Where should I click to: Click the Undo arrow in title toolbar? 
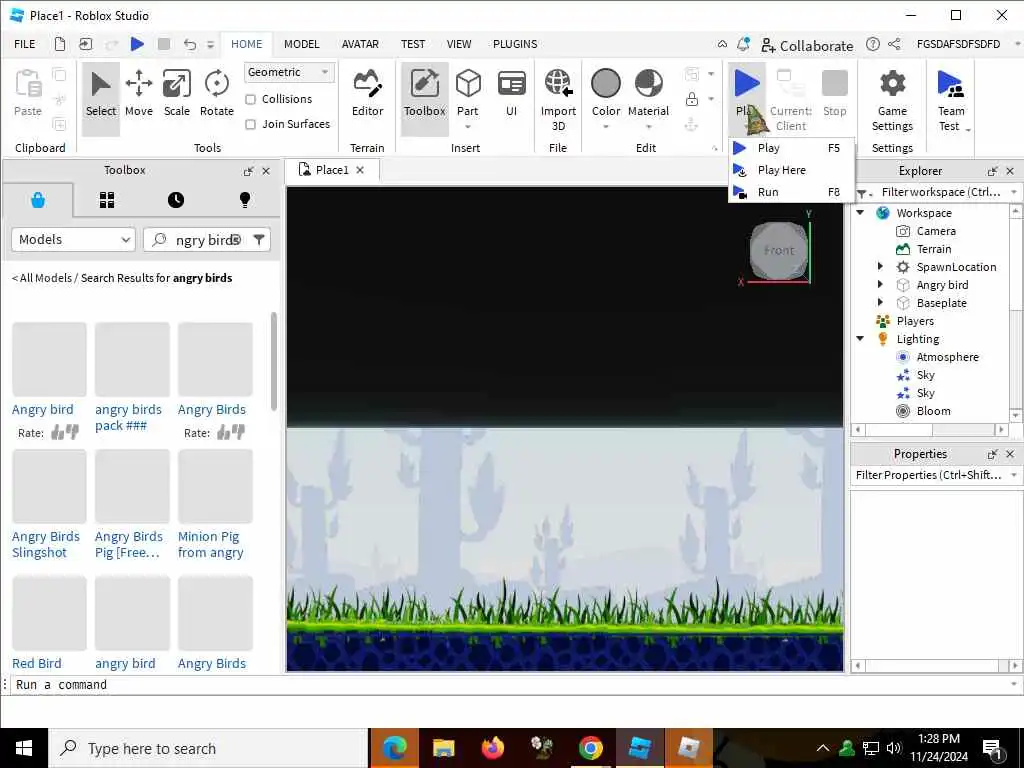(189, 44)
